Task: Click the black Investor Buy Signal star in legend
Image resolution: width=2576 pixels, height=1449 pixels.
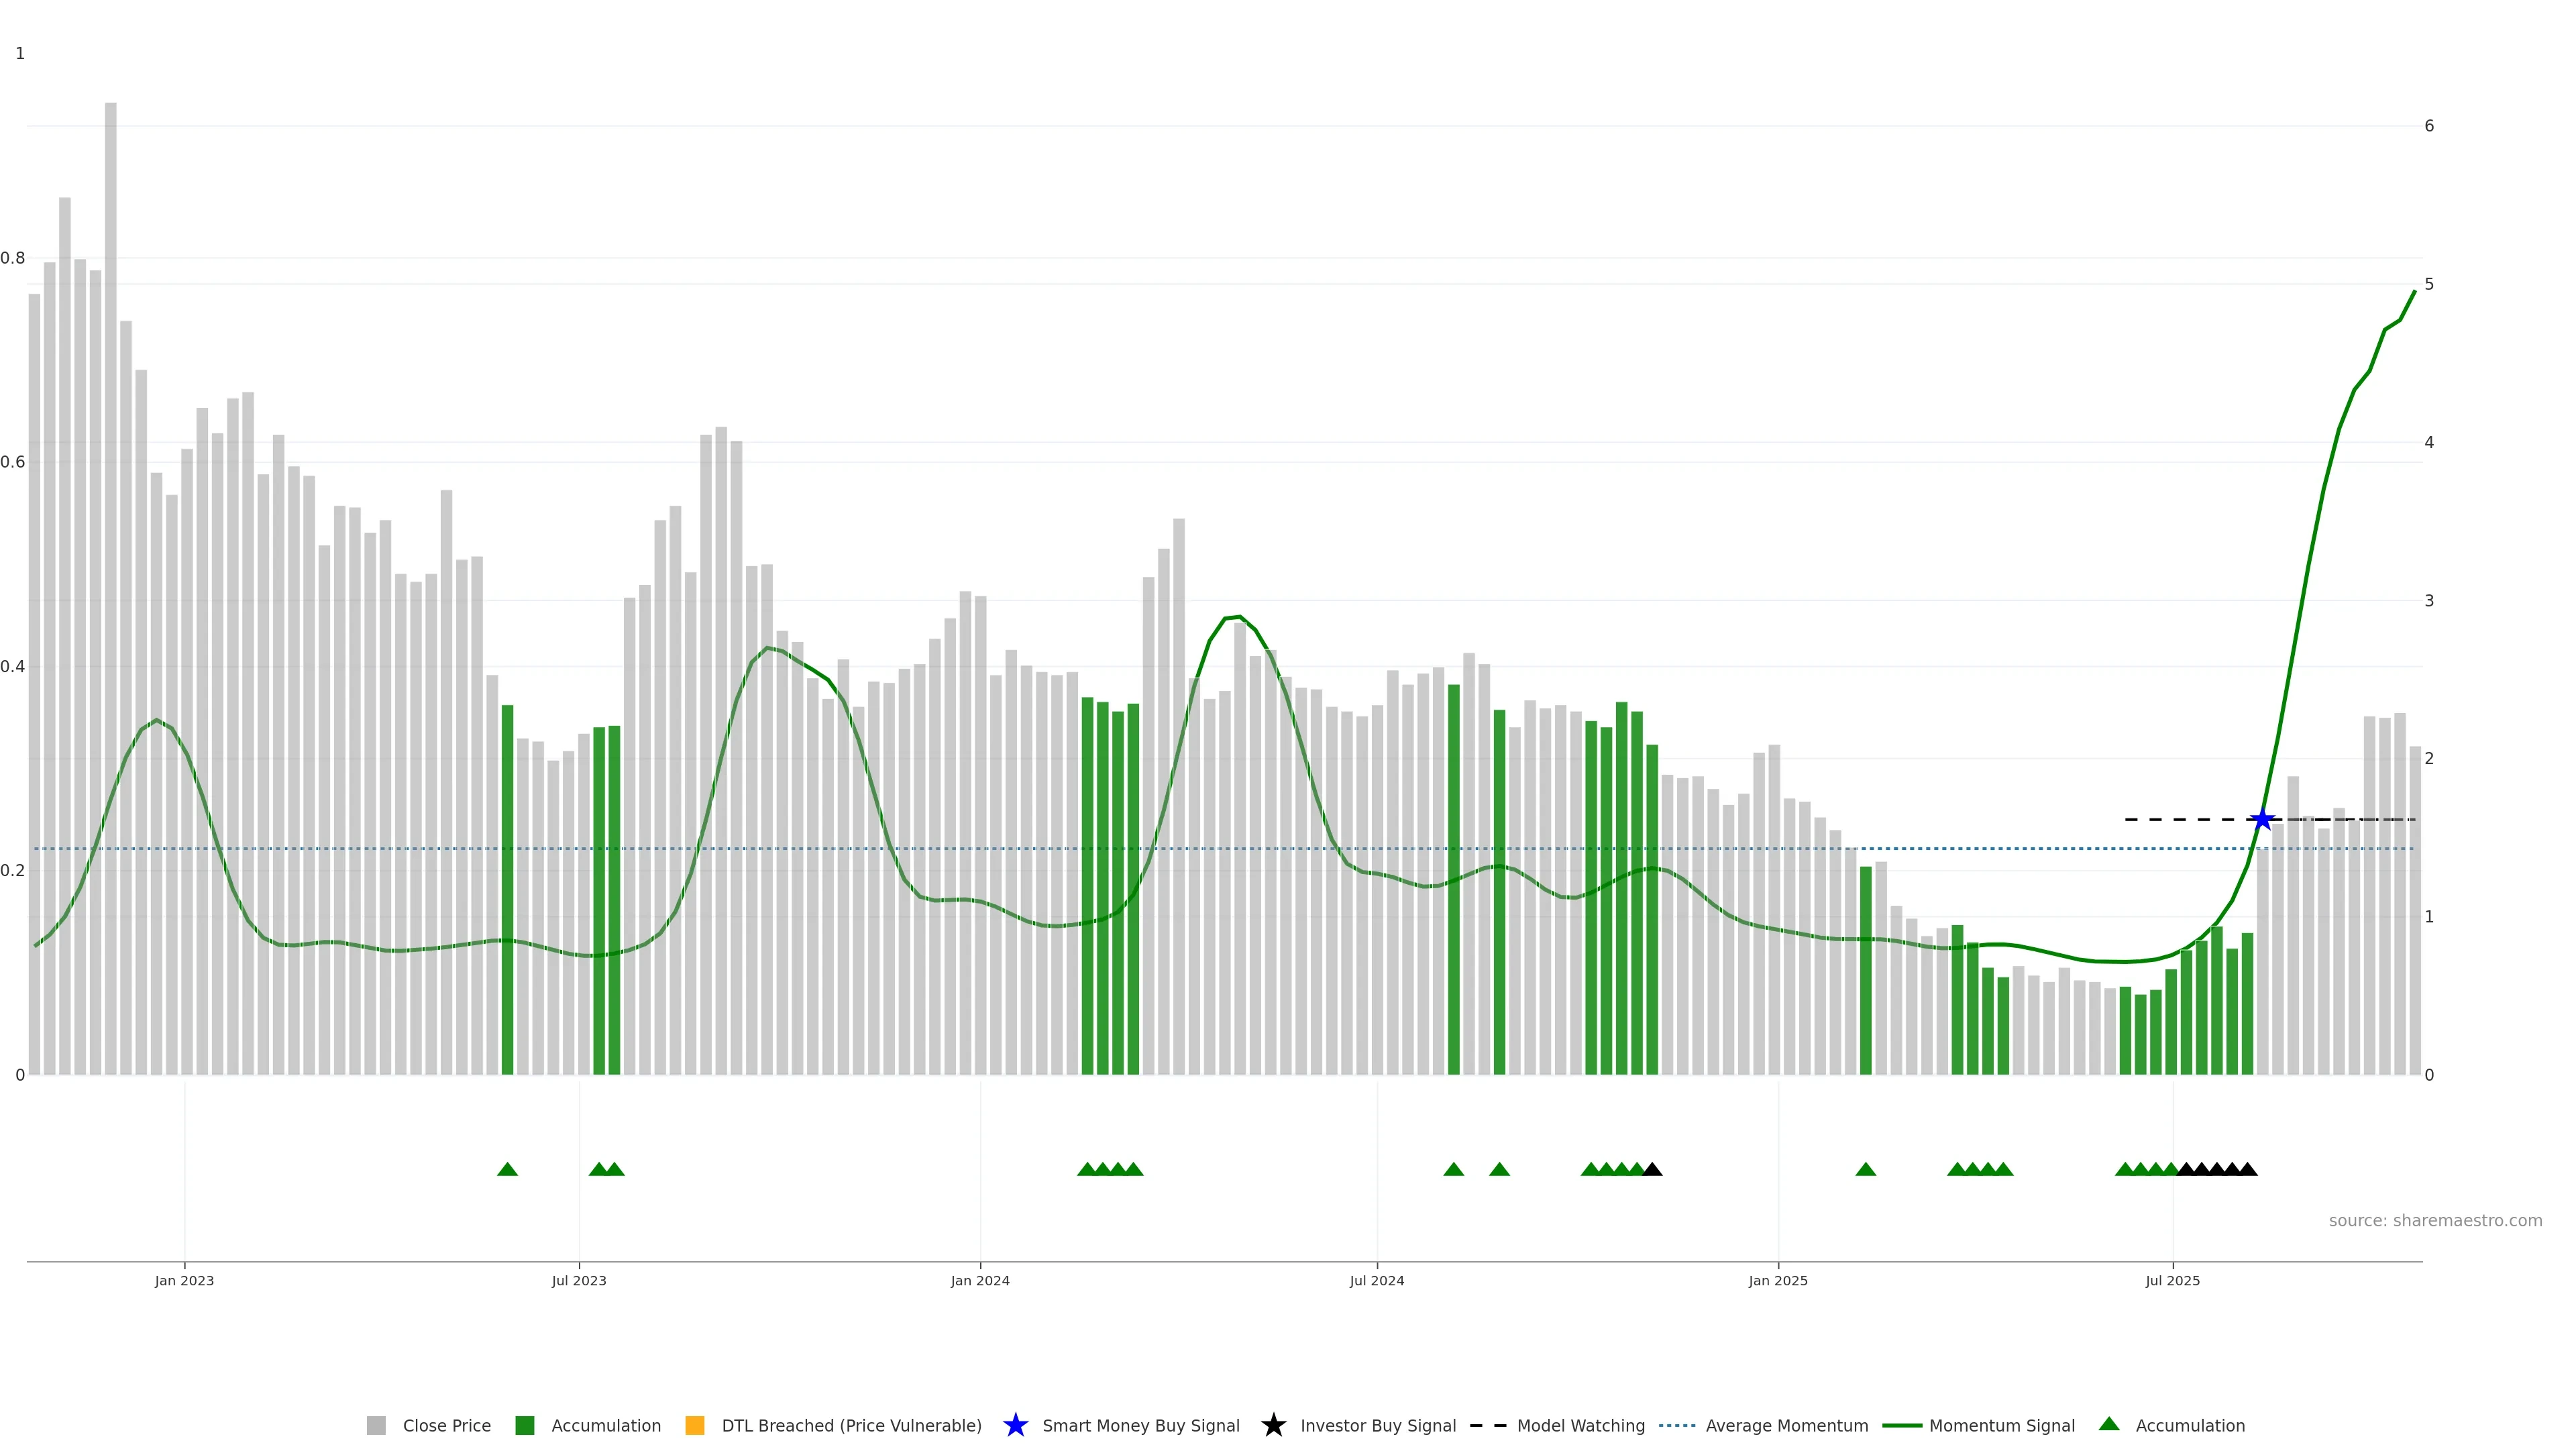Action: [x=1273, y=1426]
